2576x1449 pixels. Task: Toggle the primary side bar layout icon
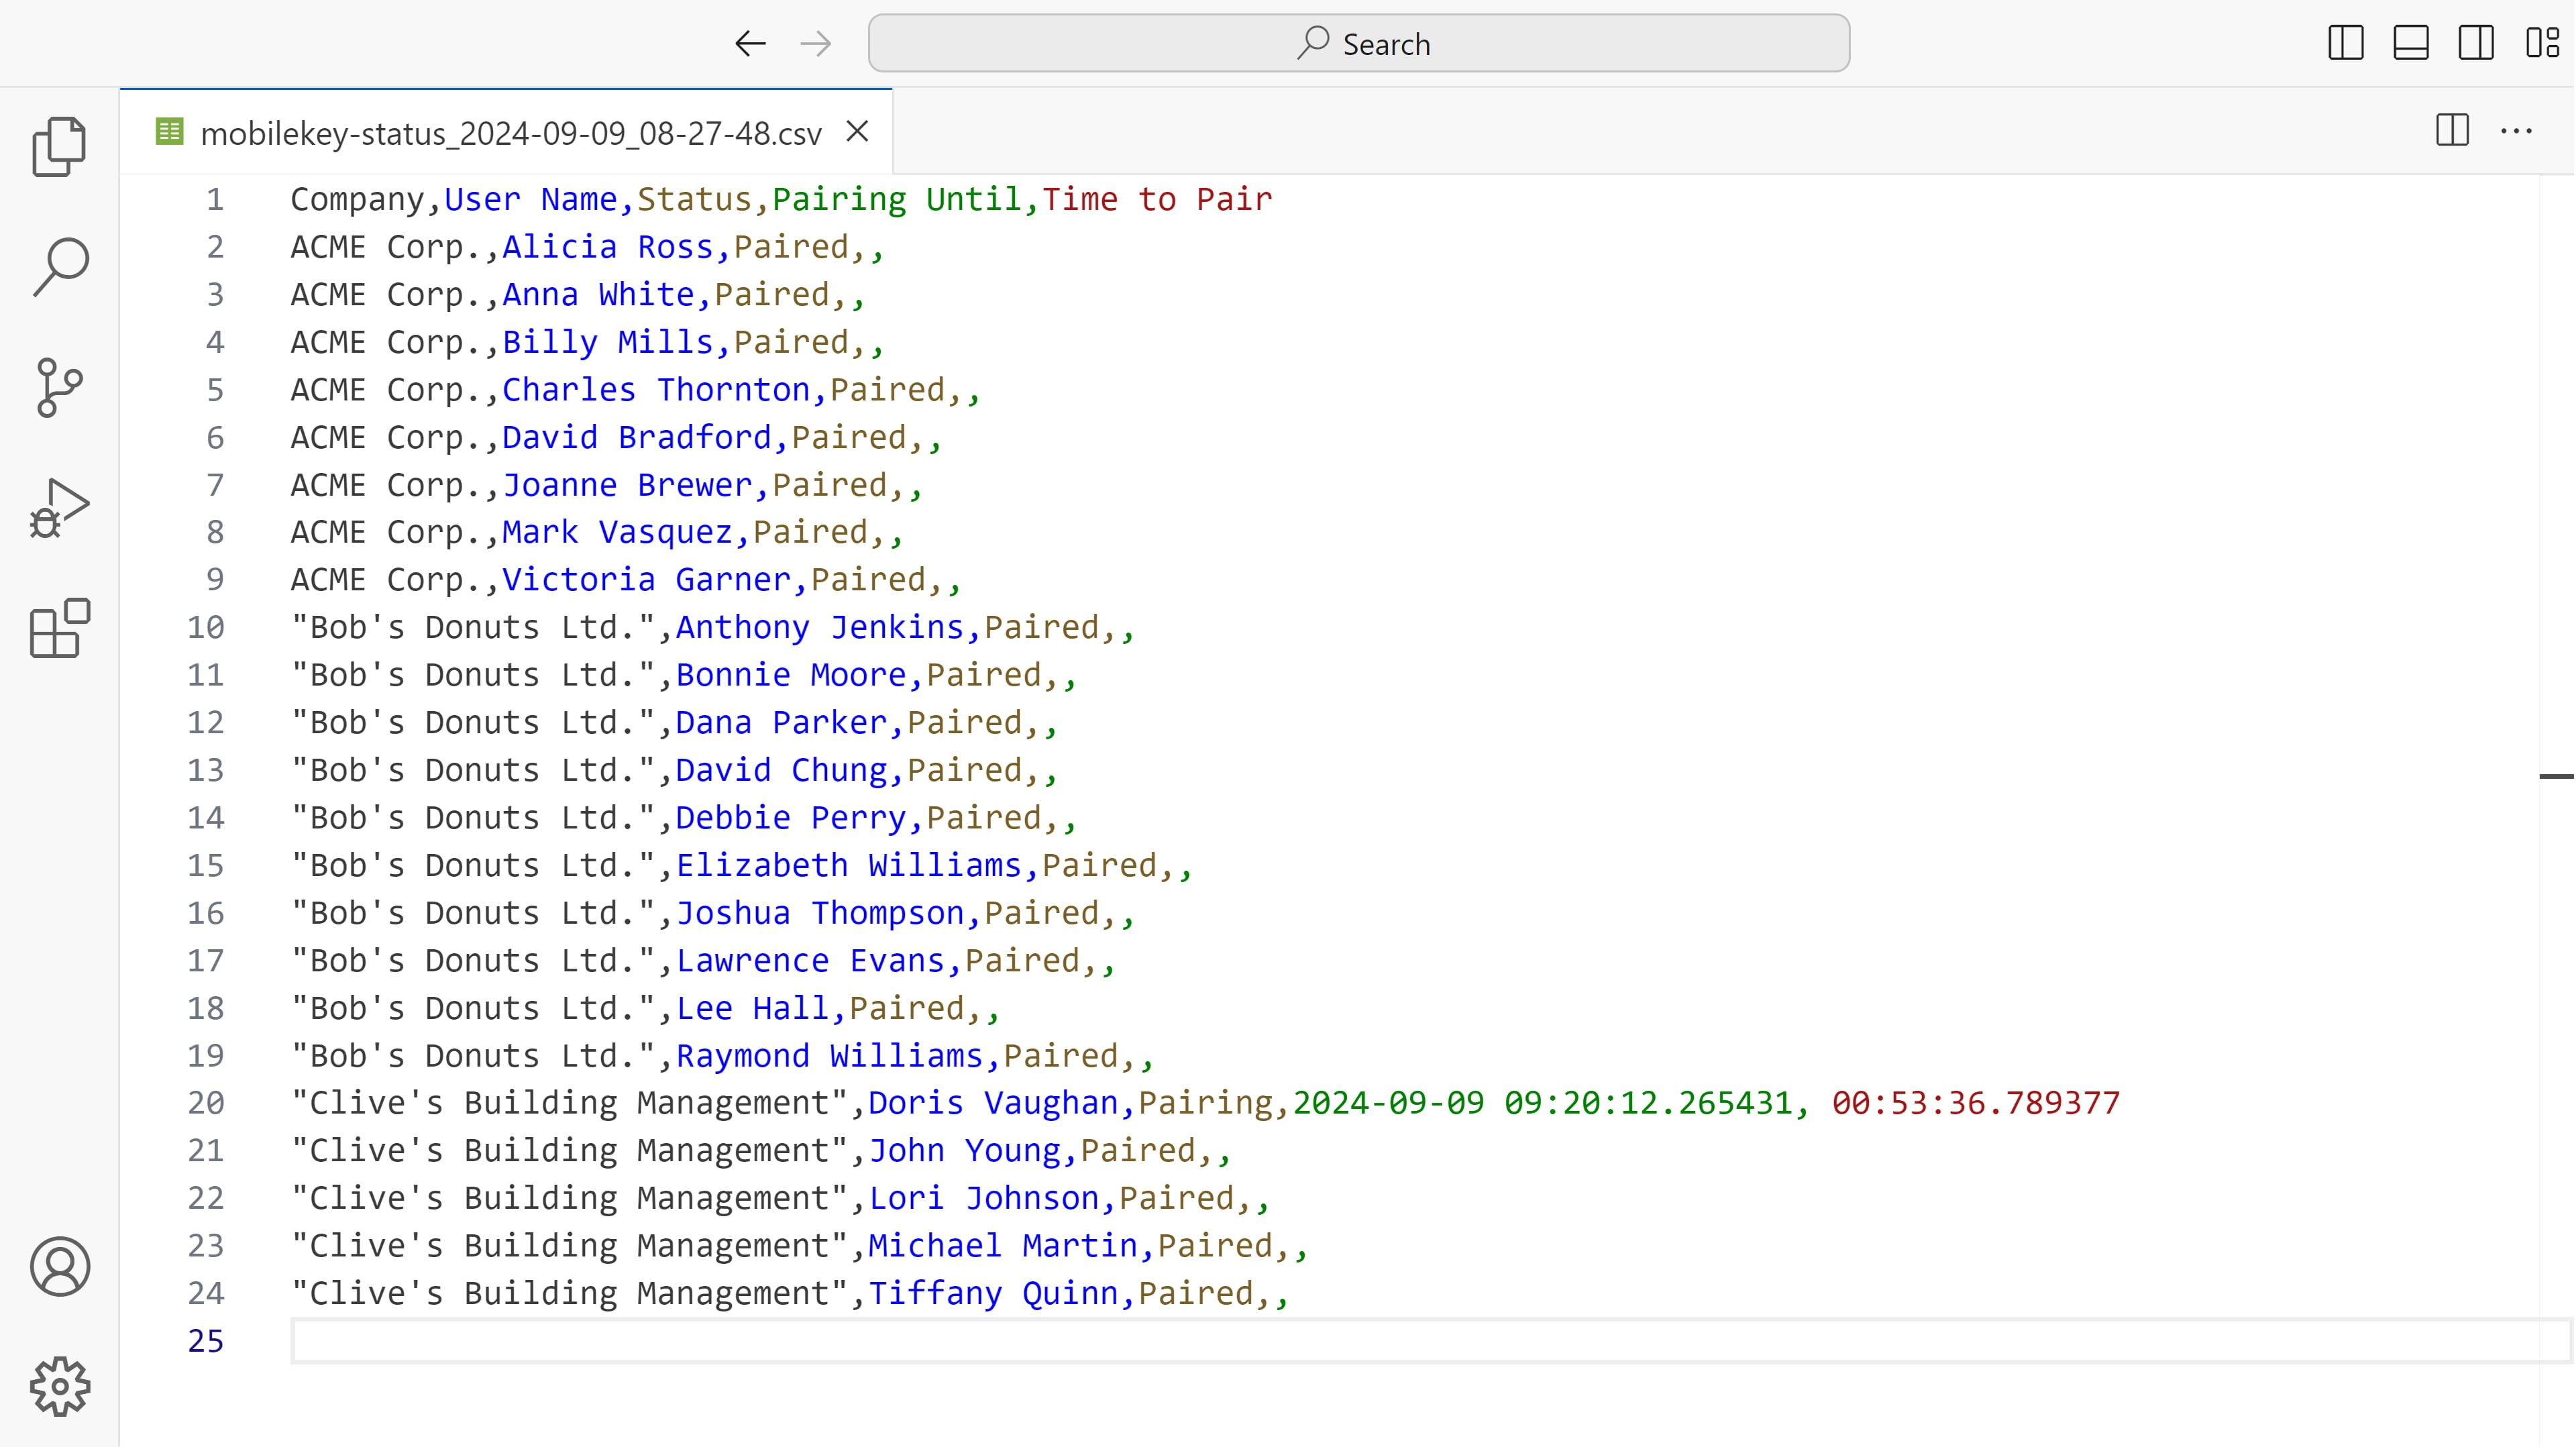pos(2346,43)
